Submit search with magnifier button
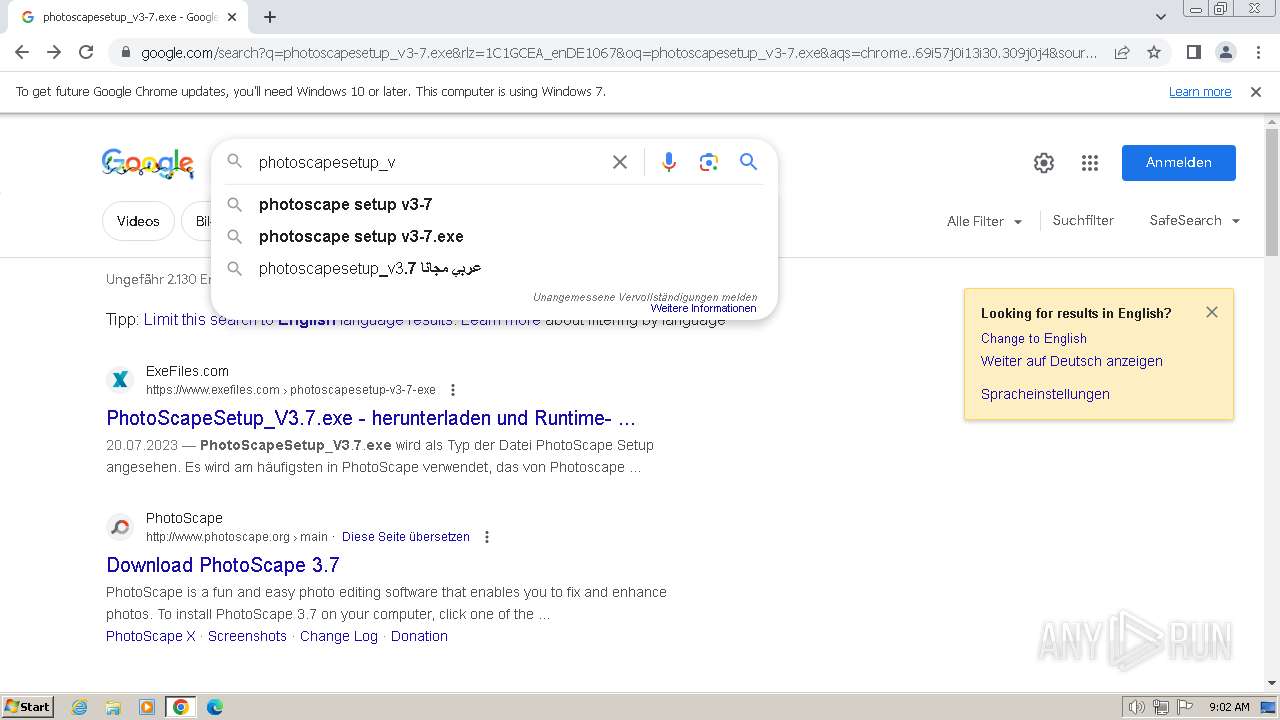Image resolution: width=1280 pixels, height=720 pixels. pyautogui.click(x=748, y=162)
